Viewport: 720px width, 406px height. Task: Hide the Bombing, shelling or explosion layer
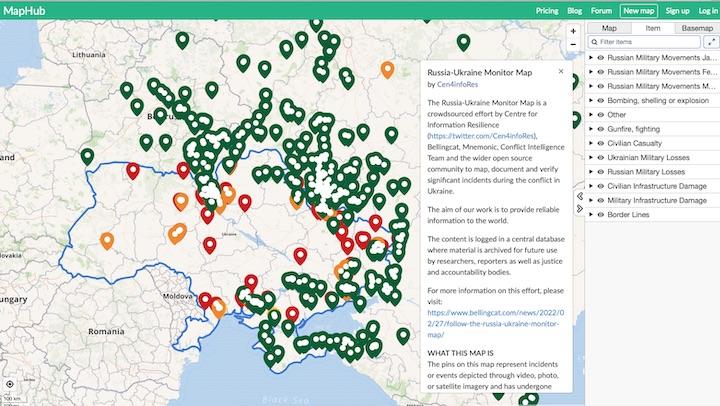[599, 101]
